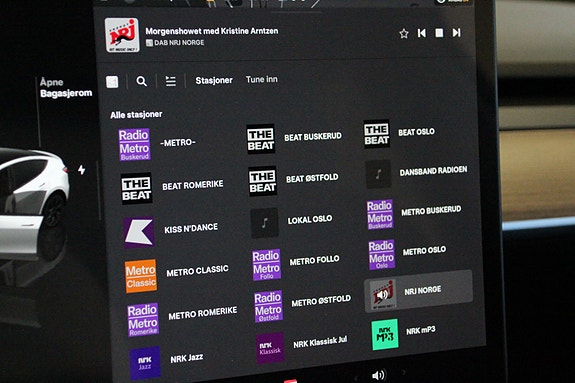Screen dimensions: 575x383
Task: Choose METRO BUSKERUD station name
Action: click(431, 211)
